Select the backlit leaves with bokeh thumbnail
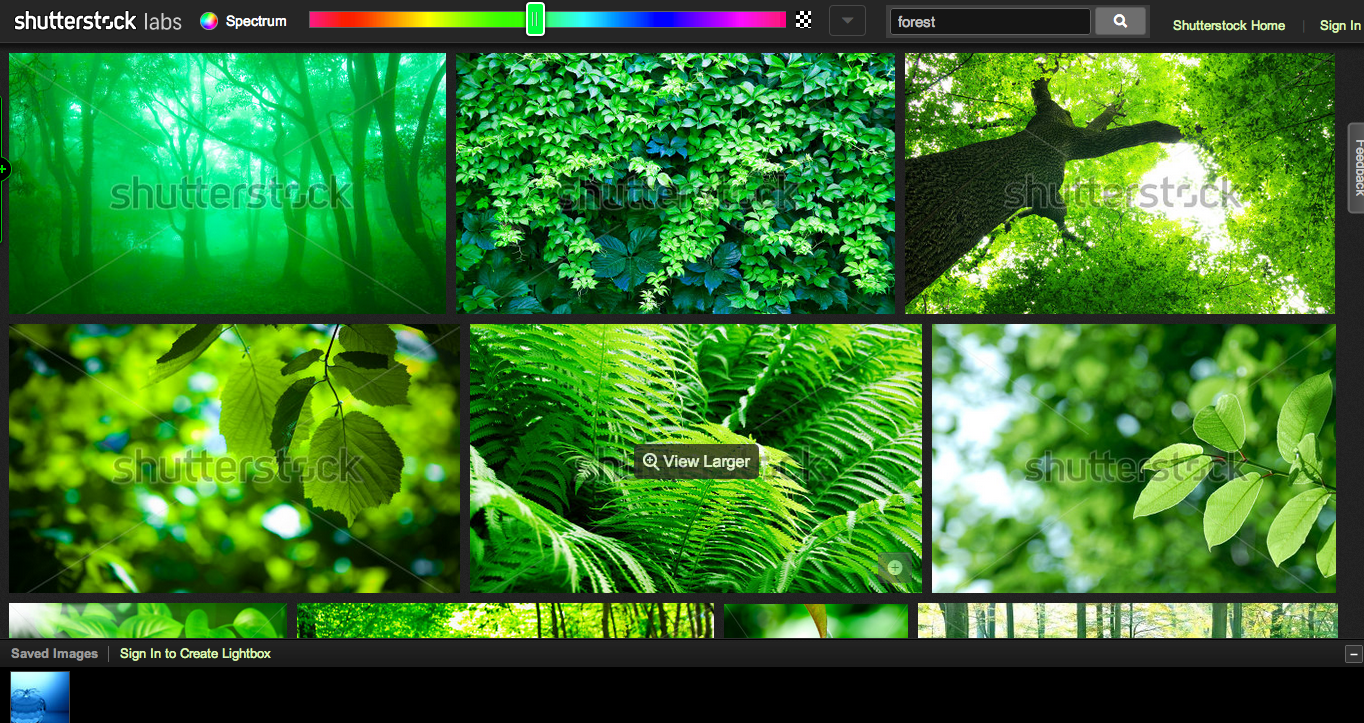 tap(235, 458)
